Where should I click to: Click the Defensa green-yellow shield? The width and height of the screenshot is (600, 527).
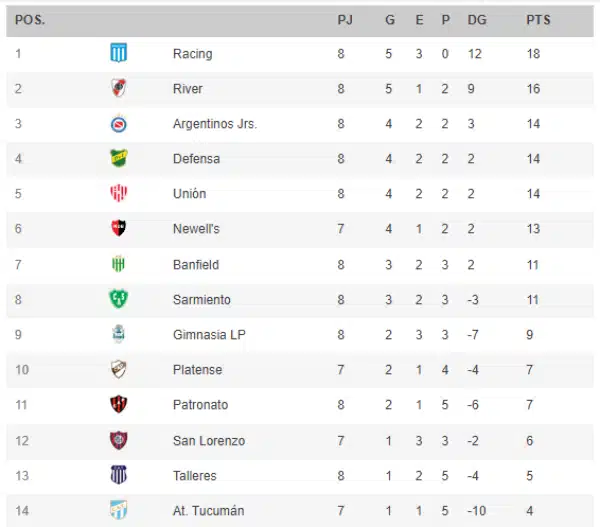tap(119, 158)
